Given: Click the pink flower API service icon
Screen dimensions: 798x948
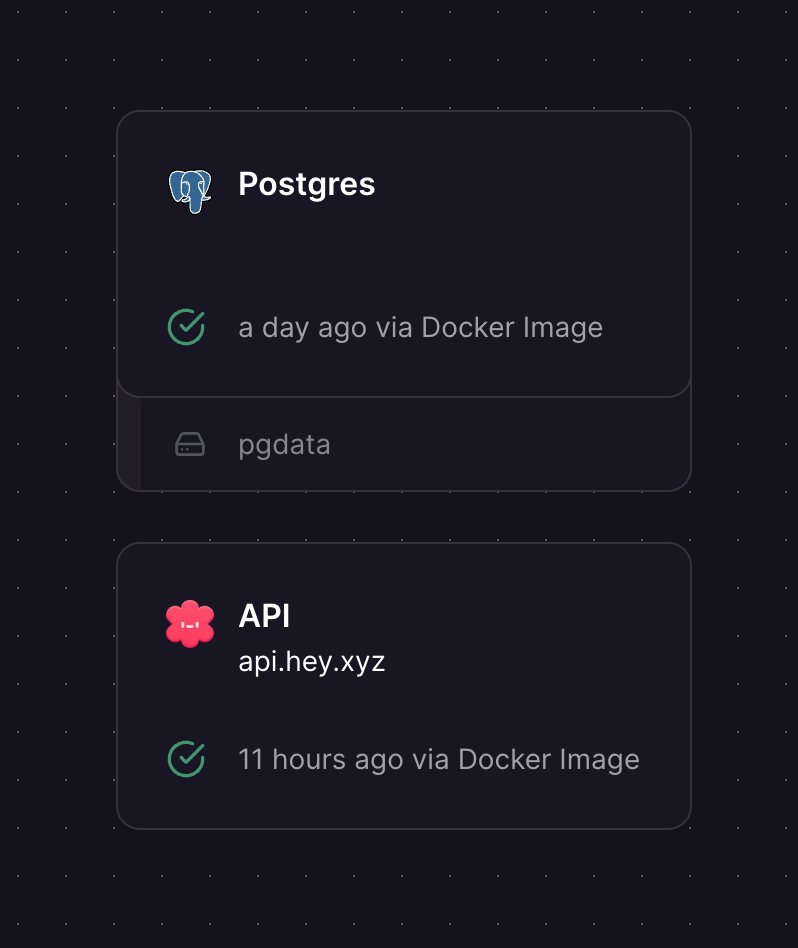Looking at the screenshot, I should coord(190,624).
